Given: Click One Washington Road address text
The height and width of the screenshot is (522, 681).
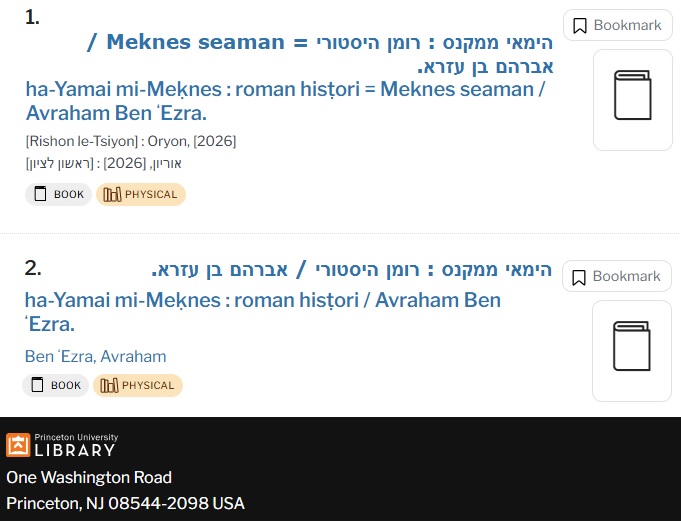Looking at the screenshot, I should point(89,478).
